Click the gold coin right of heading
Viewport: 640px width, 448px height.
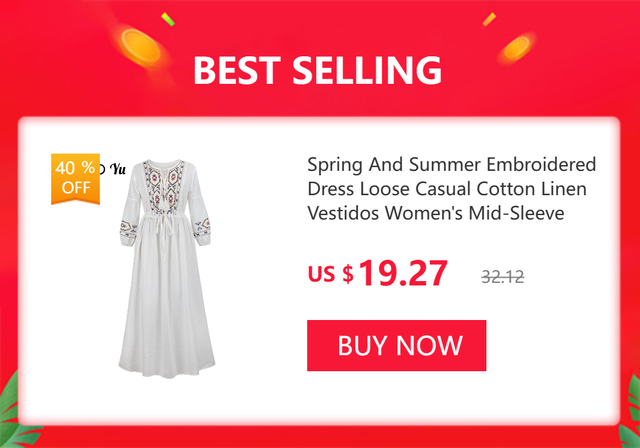pos(517,47)
